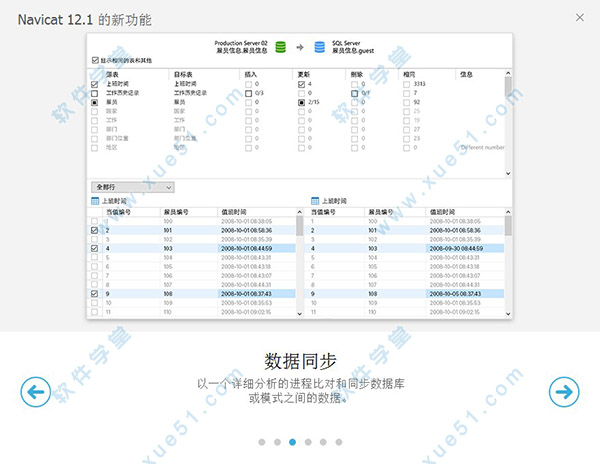
Task: Jump to the fifth pagination dot
Action: click(x=323, y=442)
